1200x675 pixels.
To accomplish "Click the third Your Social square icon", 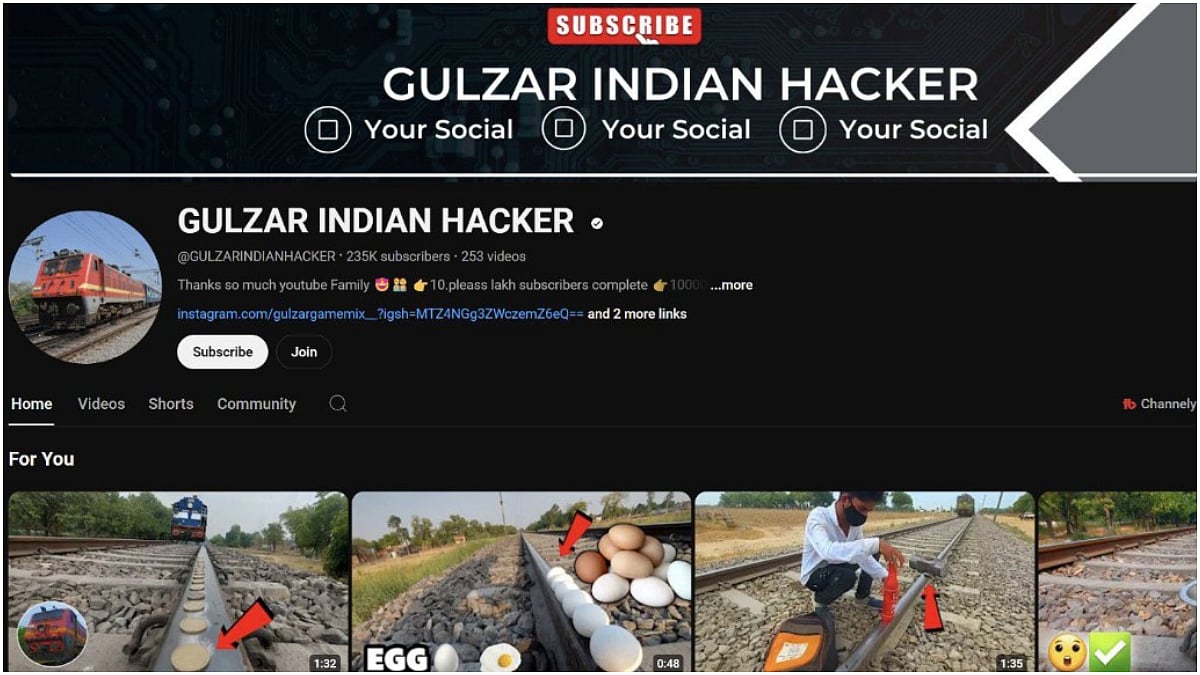I will [803, 129].
